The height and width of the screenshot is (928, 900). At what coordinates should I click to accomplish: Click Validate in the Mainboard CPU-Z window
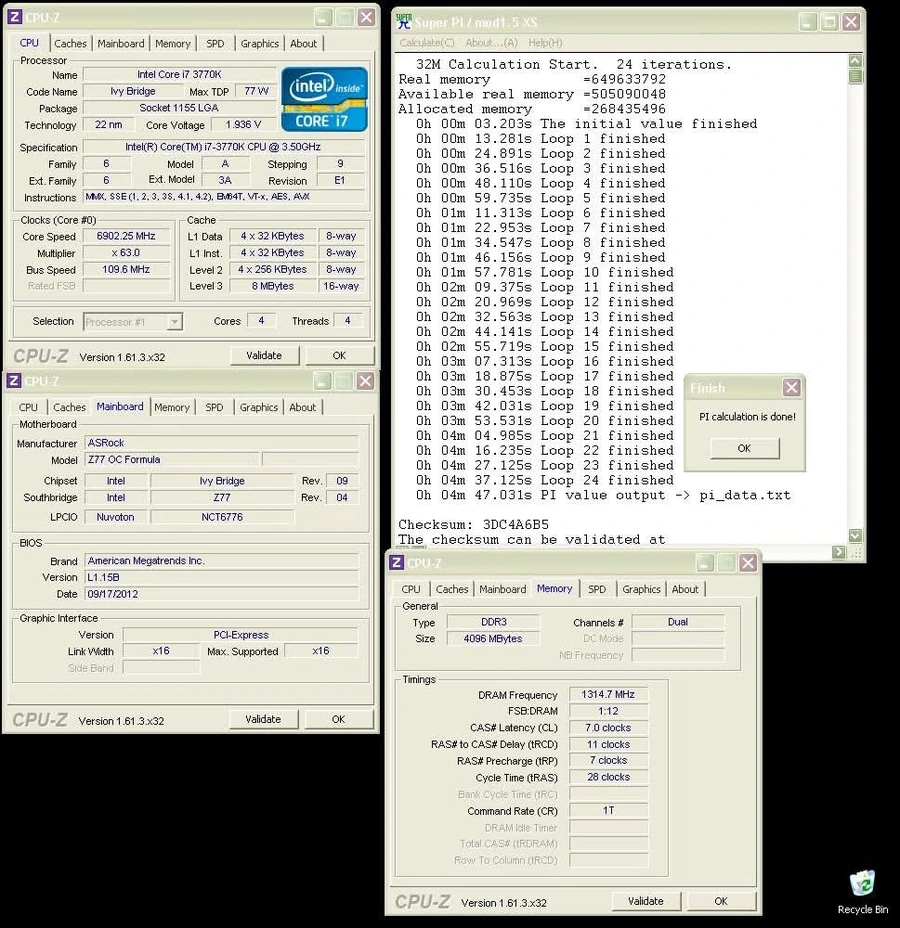[x=263, y=719]
